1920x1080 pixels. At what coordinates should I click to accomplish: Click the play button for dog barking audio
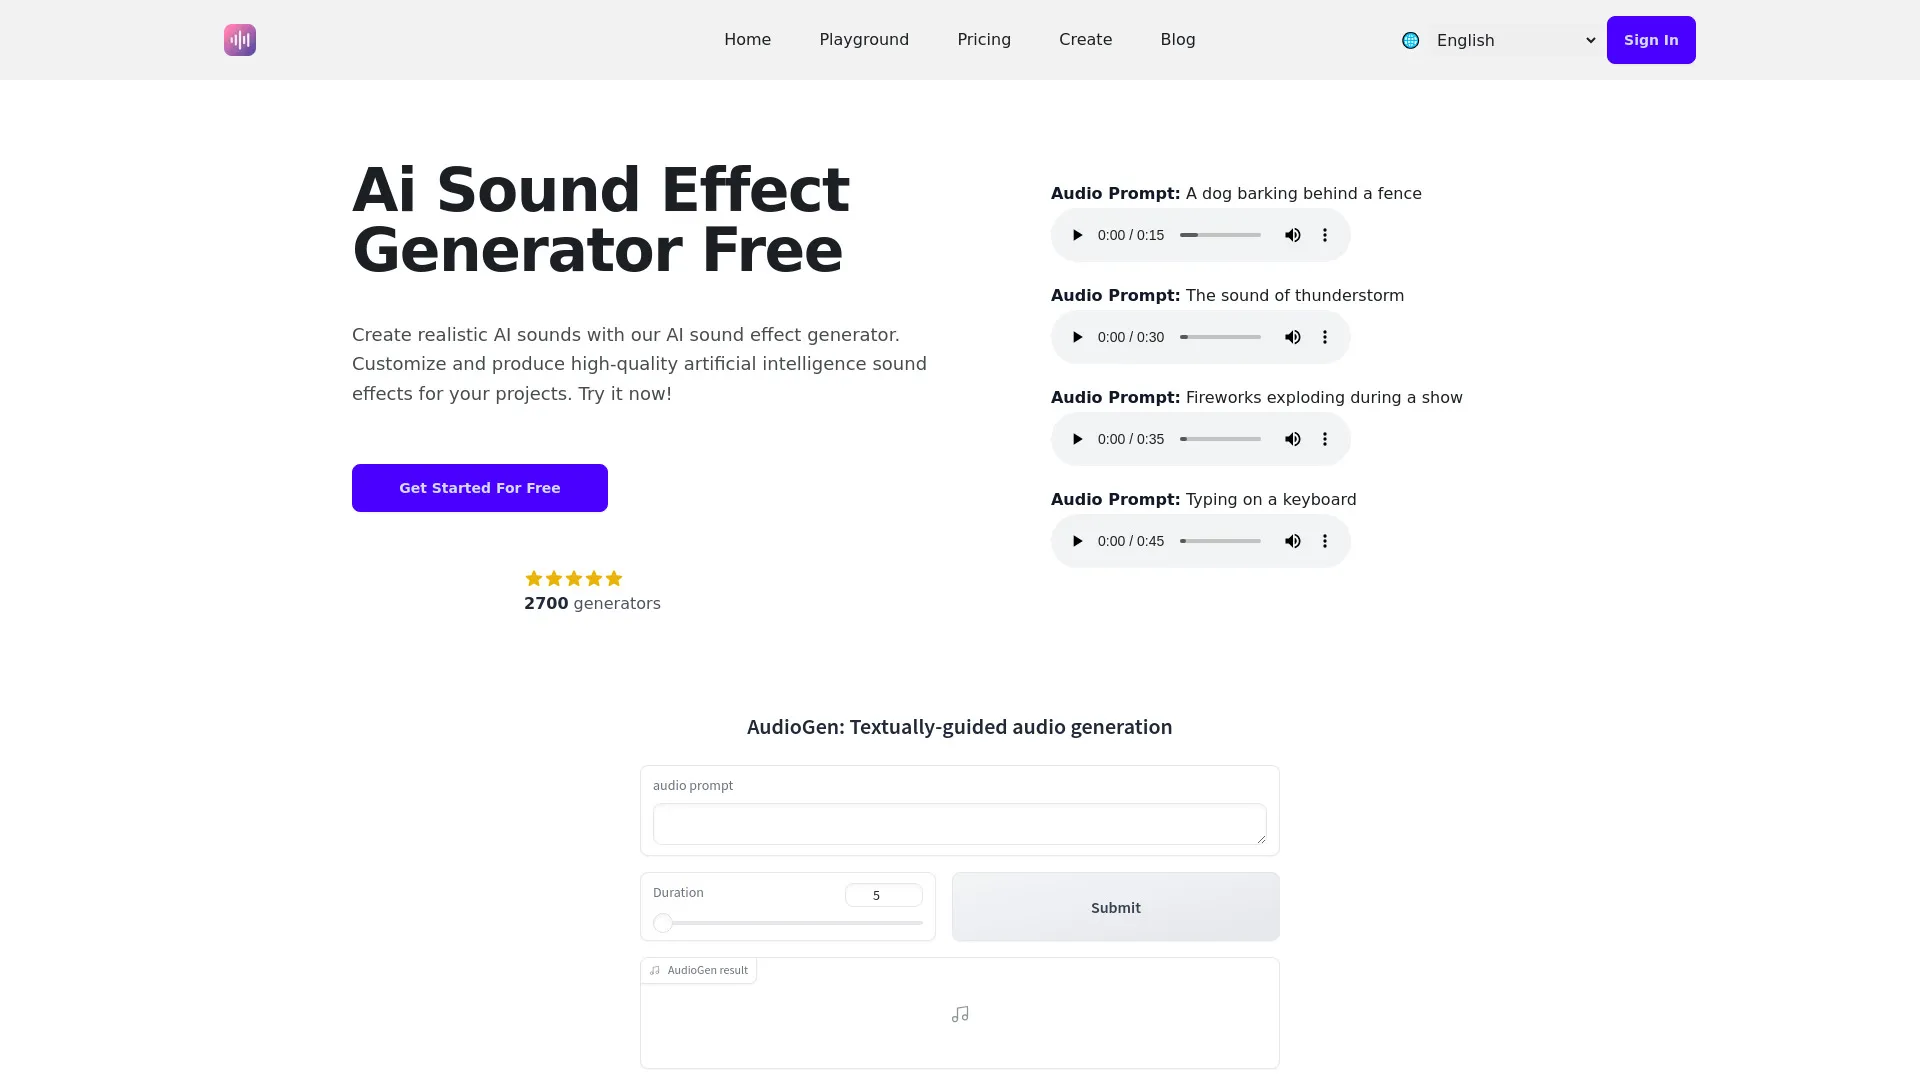pyautogui.click(x=1077, y=235)
